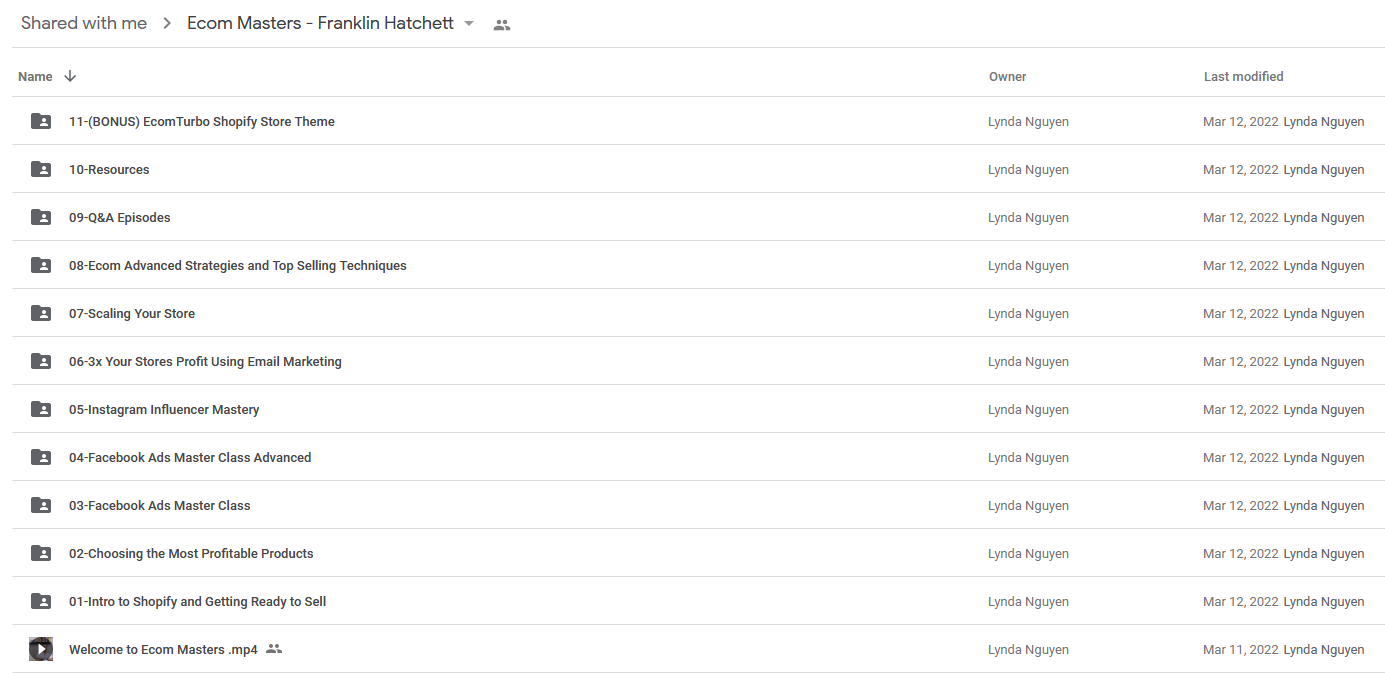Click the Mar 11, 2022 modified date
Viewport: 1385px width, 673px height.
pos(1241,649)
